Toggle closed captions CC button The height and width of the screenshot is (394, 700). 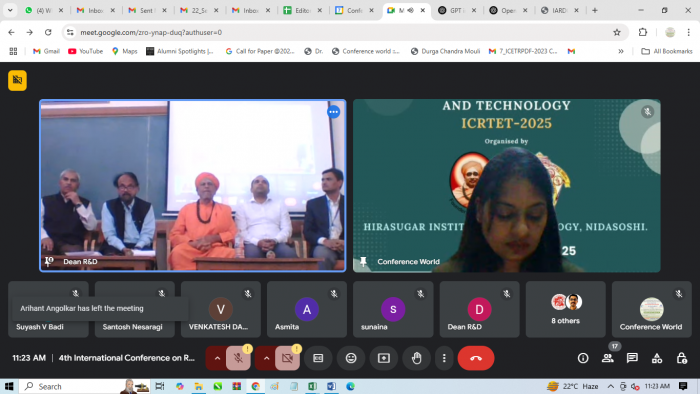pyautogui.click(x=318, y=358)
